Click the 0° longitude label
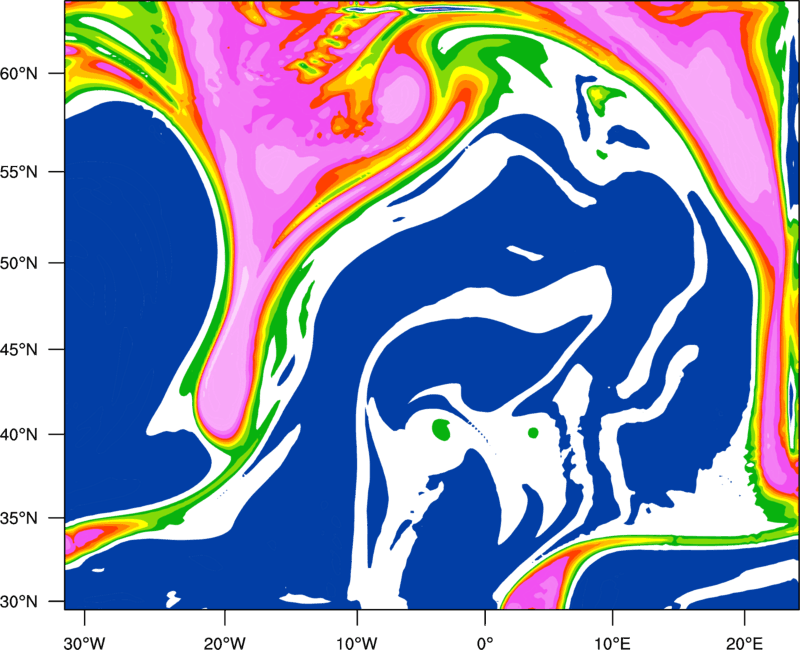 tap(485, 642)
